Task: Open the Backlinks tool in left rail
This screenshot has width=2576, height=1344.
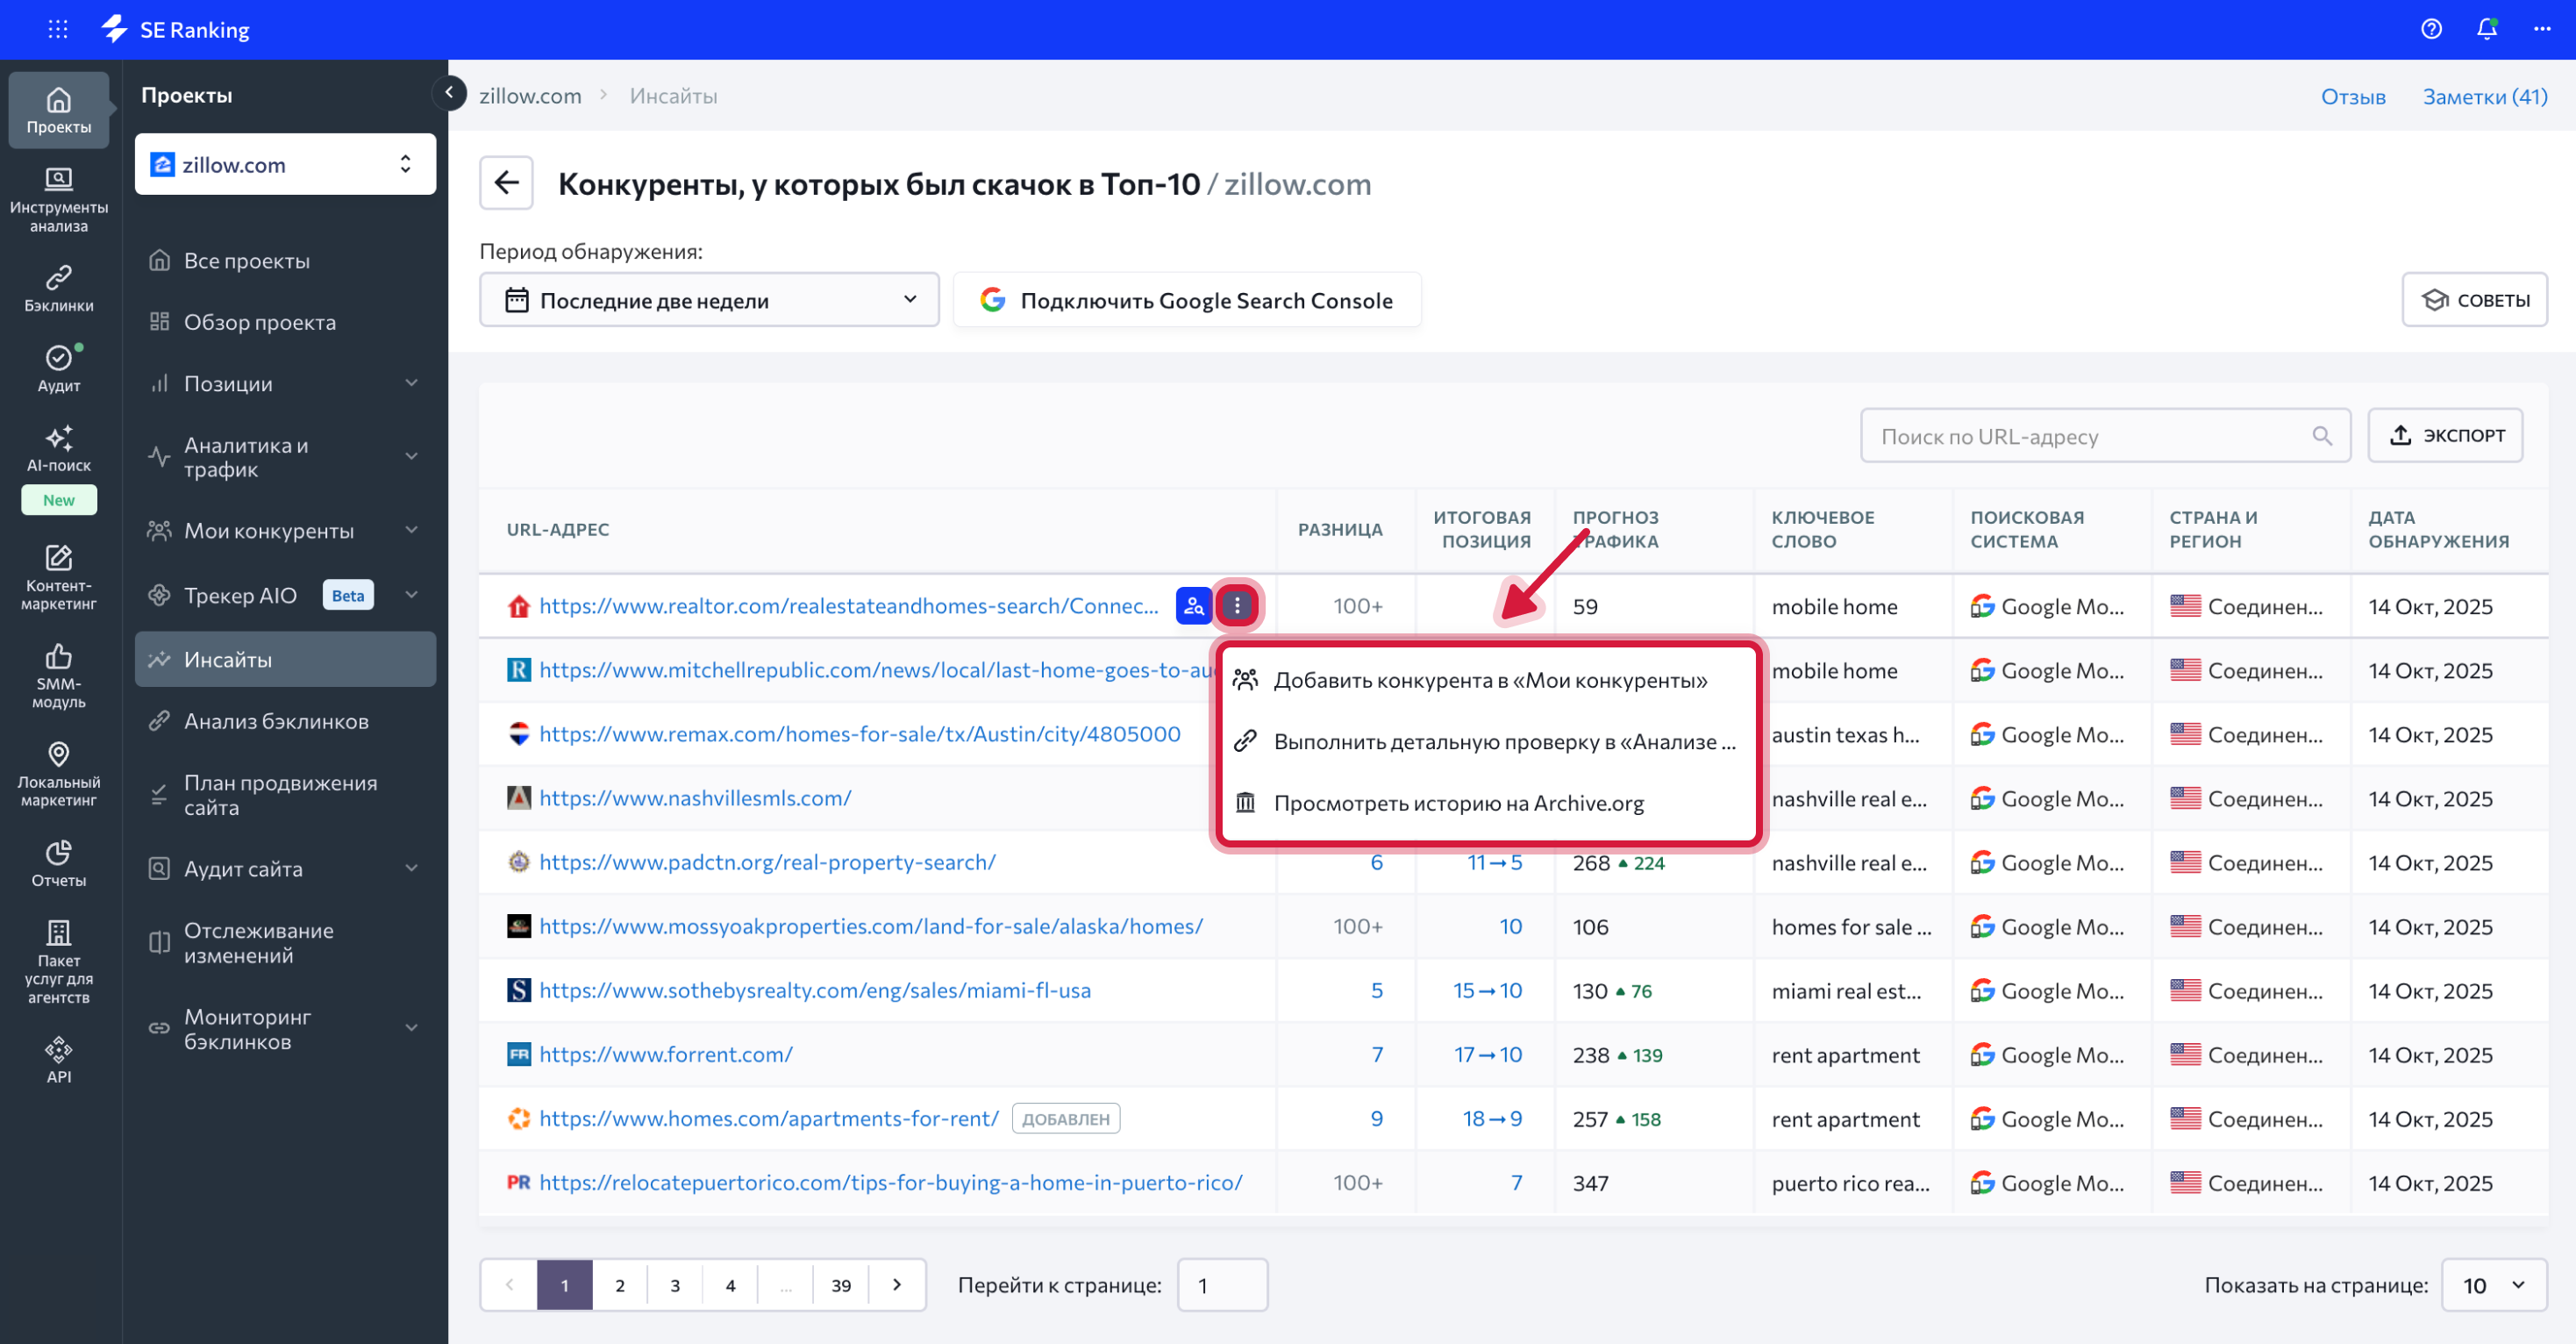Action: click(x=58, y=288)
